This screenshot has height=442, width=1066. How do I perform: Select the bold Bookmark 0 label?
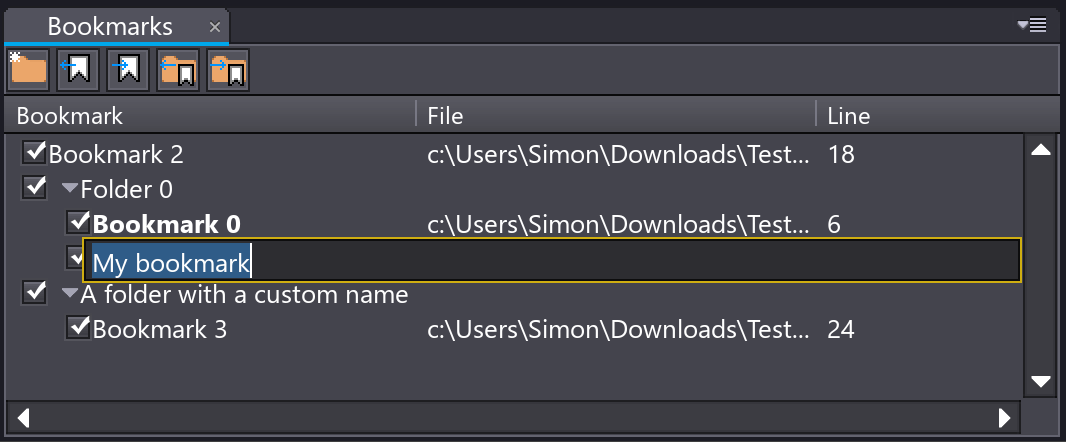coord(167,224)
